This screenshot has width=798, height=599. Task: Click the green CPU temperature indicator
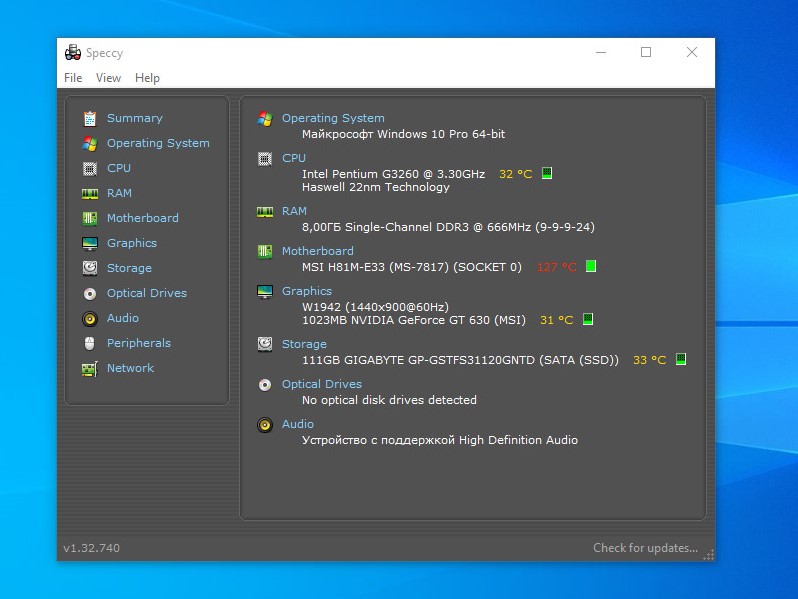click(x=547, y=173)
